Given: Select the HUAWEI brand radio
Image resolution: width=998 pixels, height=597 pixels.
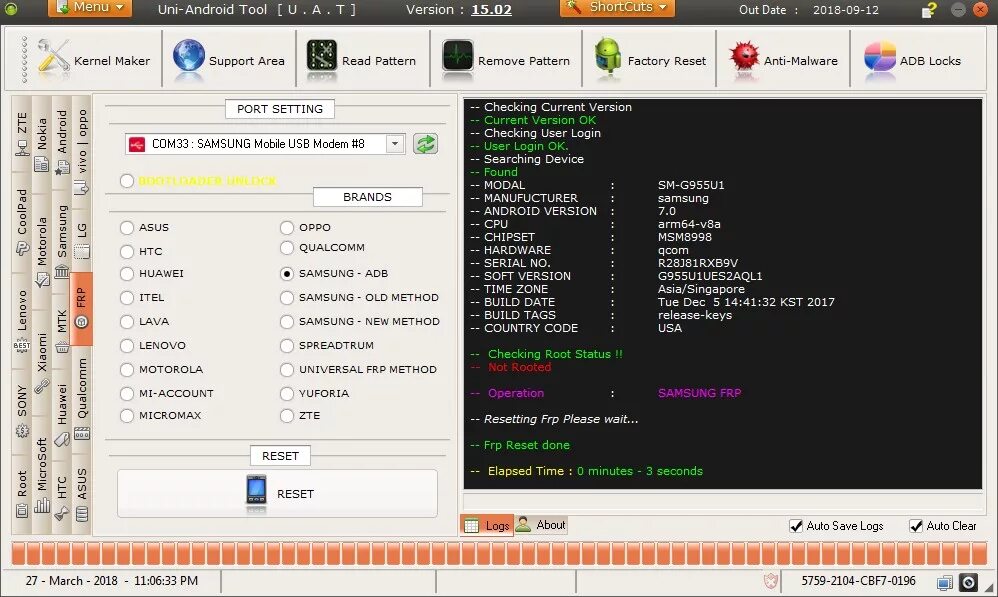Looking at the screenshot, I should tap(127, 274).
